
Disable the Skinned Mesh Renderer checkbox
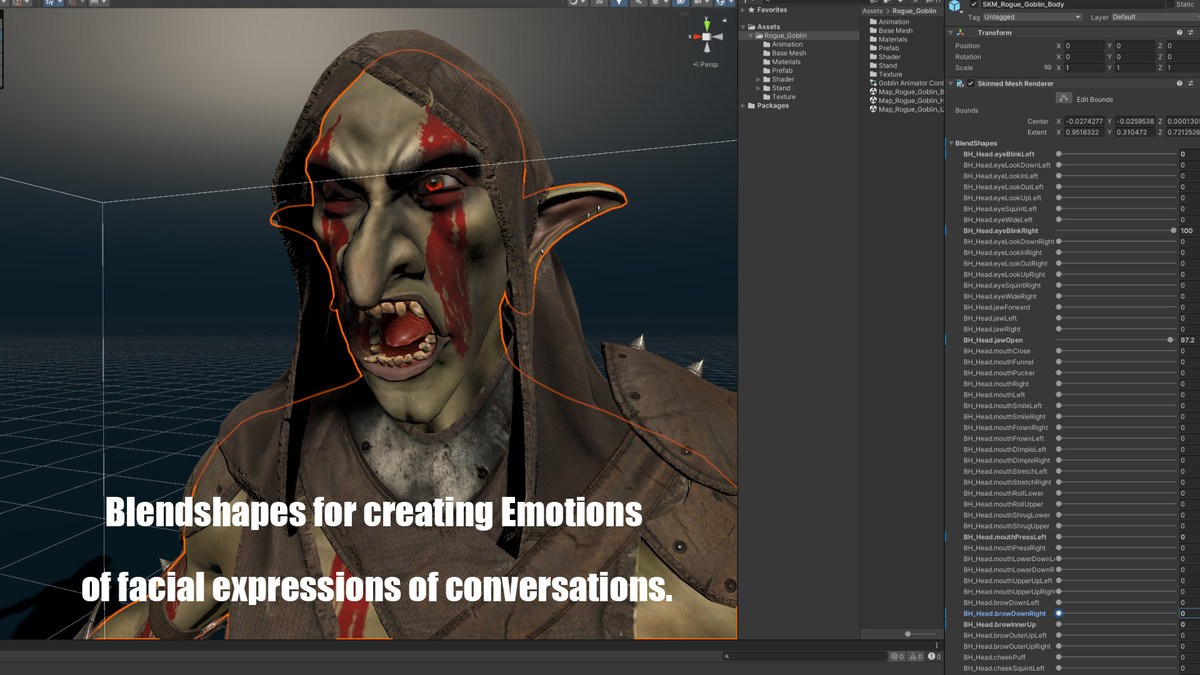971,84
